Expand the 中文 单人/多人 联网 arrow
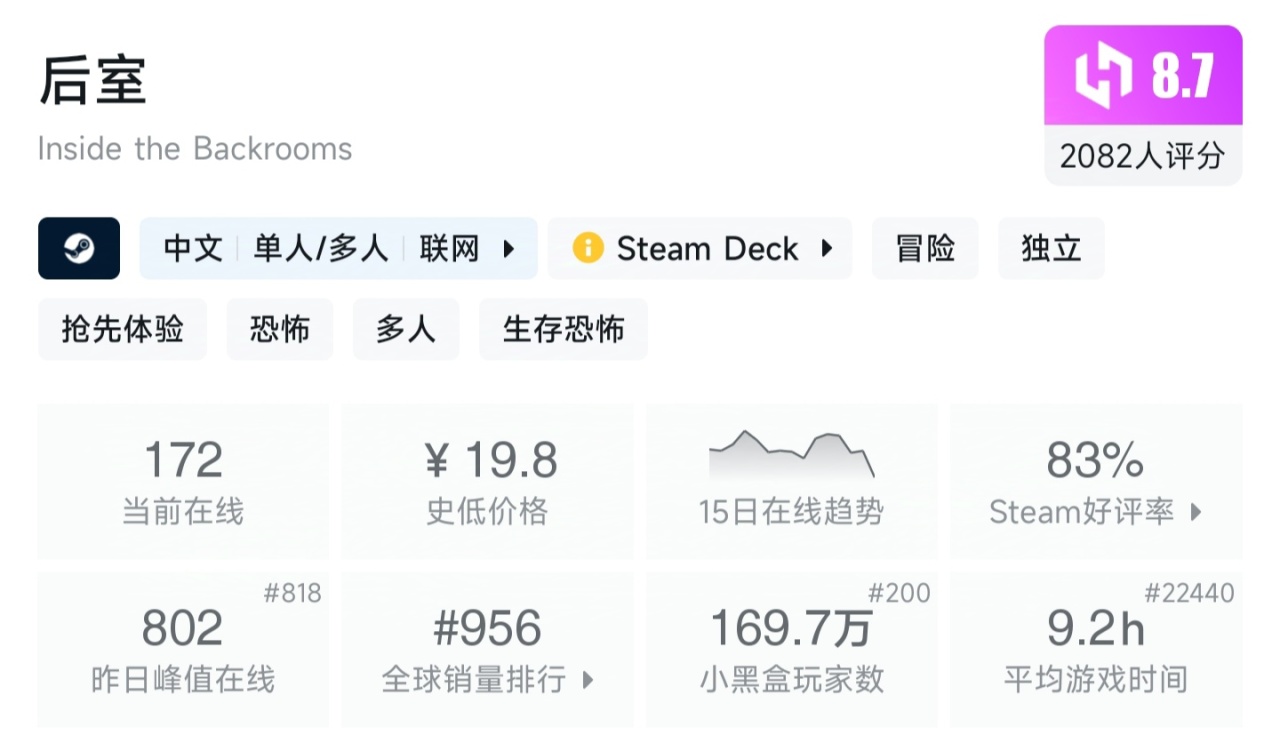Image resolution: width=1280 pixels, height=735 pixels. point(509,248)
